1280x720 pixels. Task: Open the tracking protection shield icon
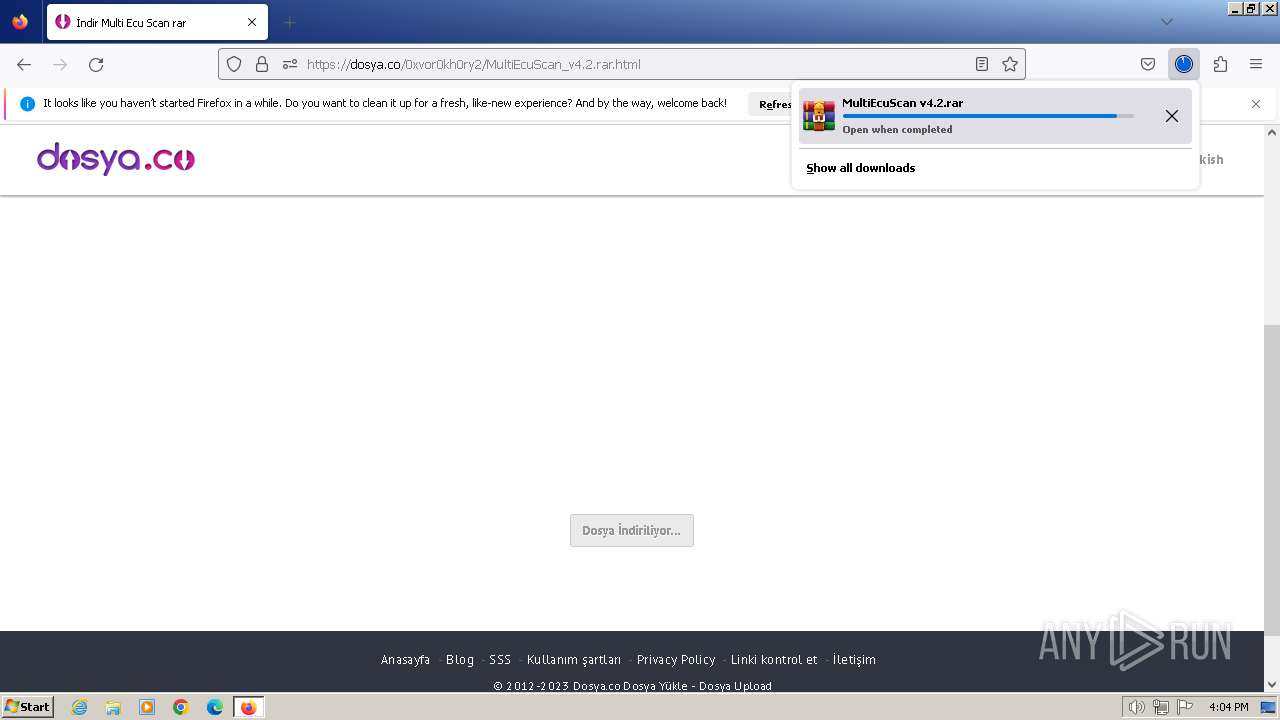coord(234,64)
